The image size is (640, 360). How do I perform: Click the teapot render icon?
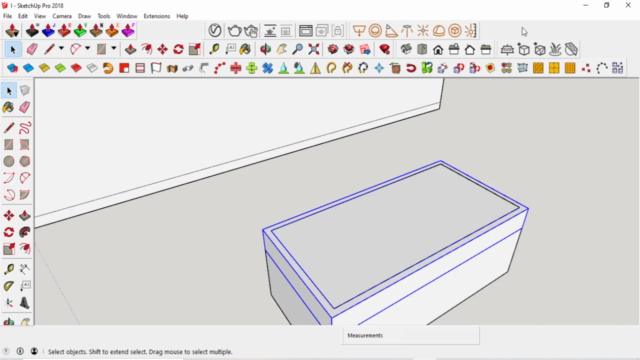234,31
